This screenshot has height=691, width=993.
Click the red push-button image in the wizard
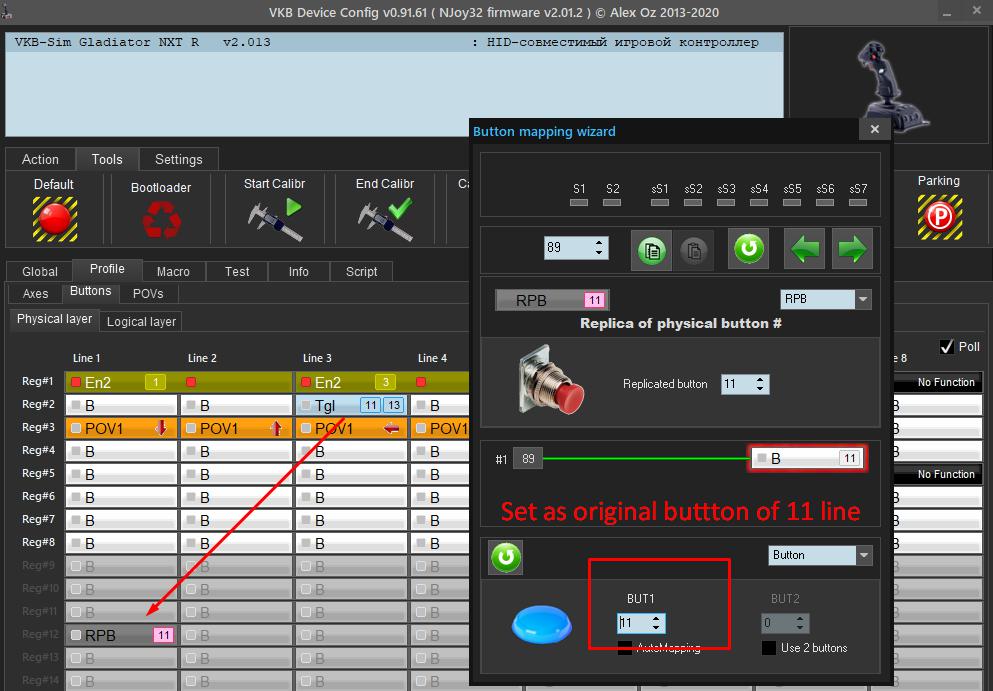(x=551, y=380)
